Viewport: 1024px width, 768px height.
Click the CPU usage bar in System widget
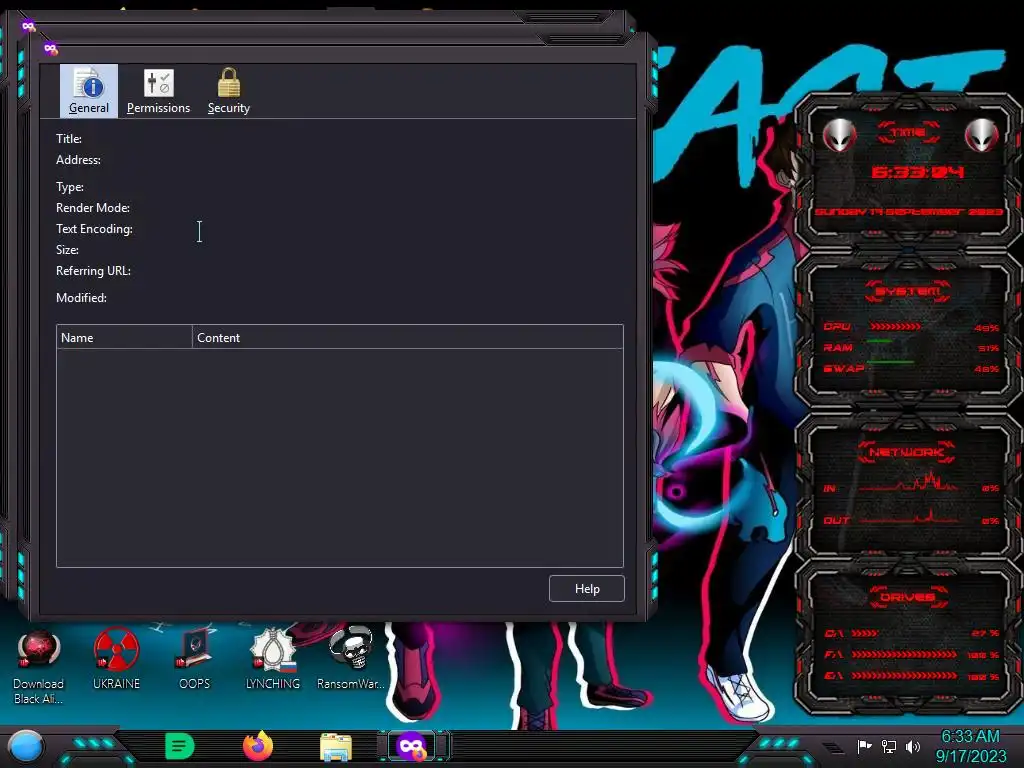click(895, 327)
